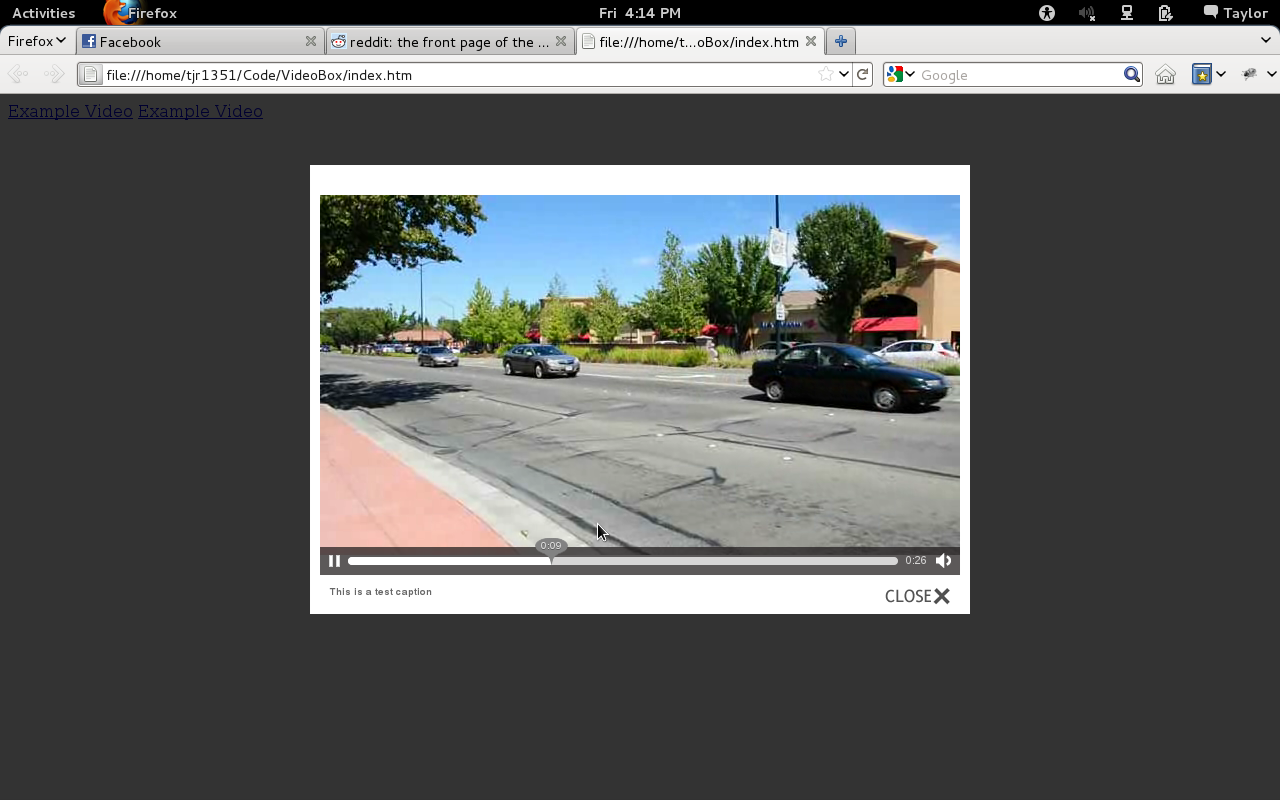This screenshot has width=1280, height=800.
Task: Open the network status icon
Action: click(x=1127, y=13)
